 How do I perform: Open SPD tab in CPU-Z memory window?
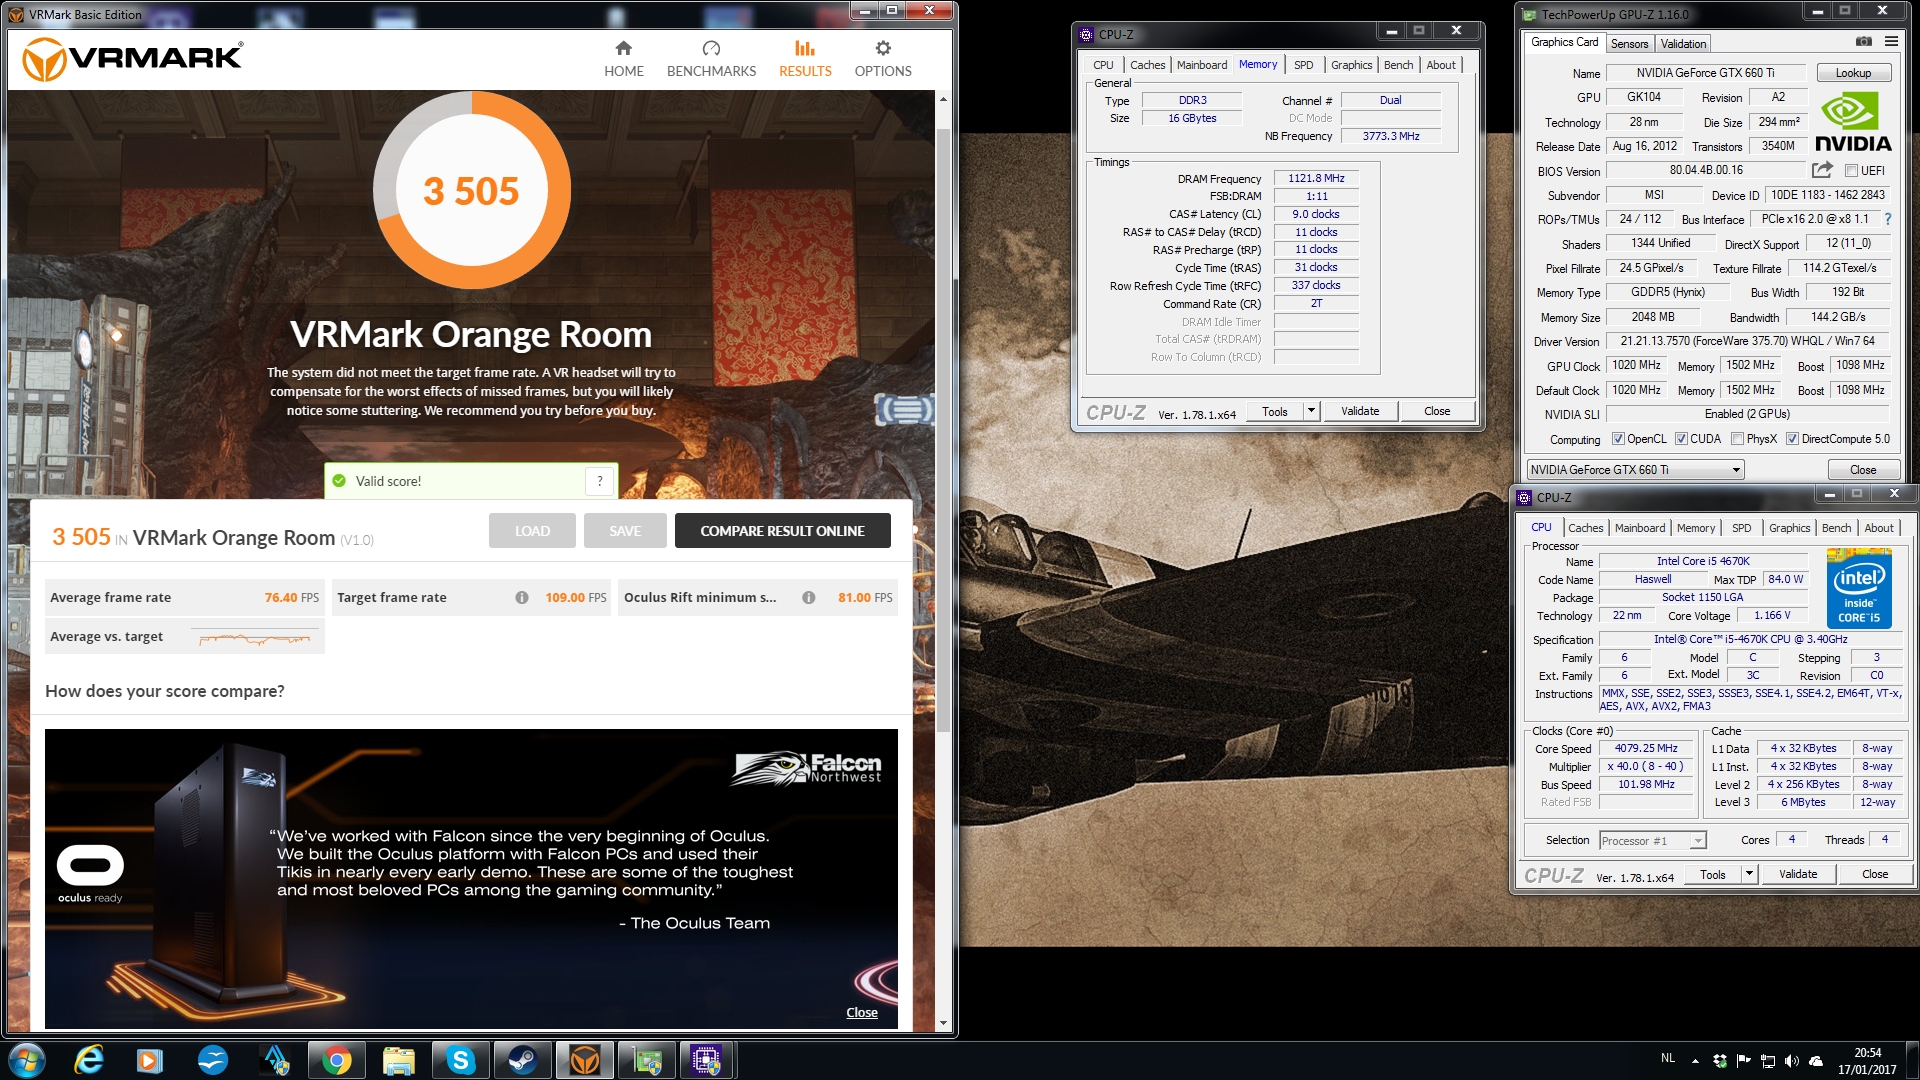1303,65
